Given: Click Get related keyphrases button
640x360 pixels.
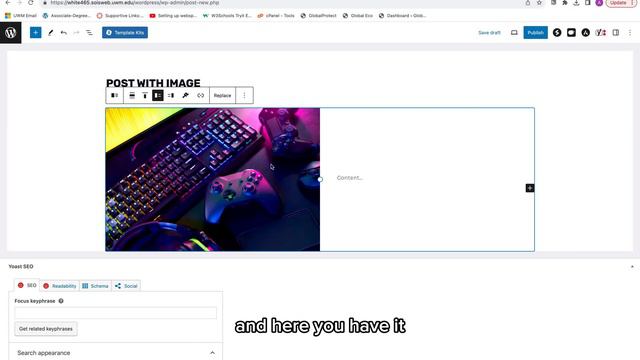Looking at the screenshot, I should tap(46, 329).
